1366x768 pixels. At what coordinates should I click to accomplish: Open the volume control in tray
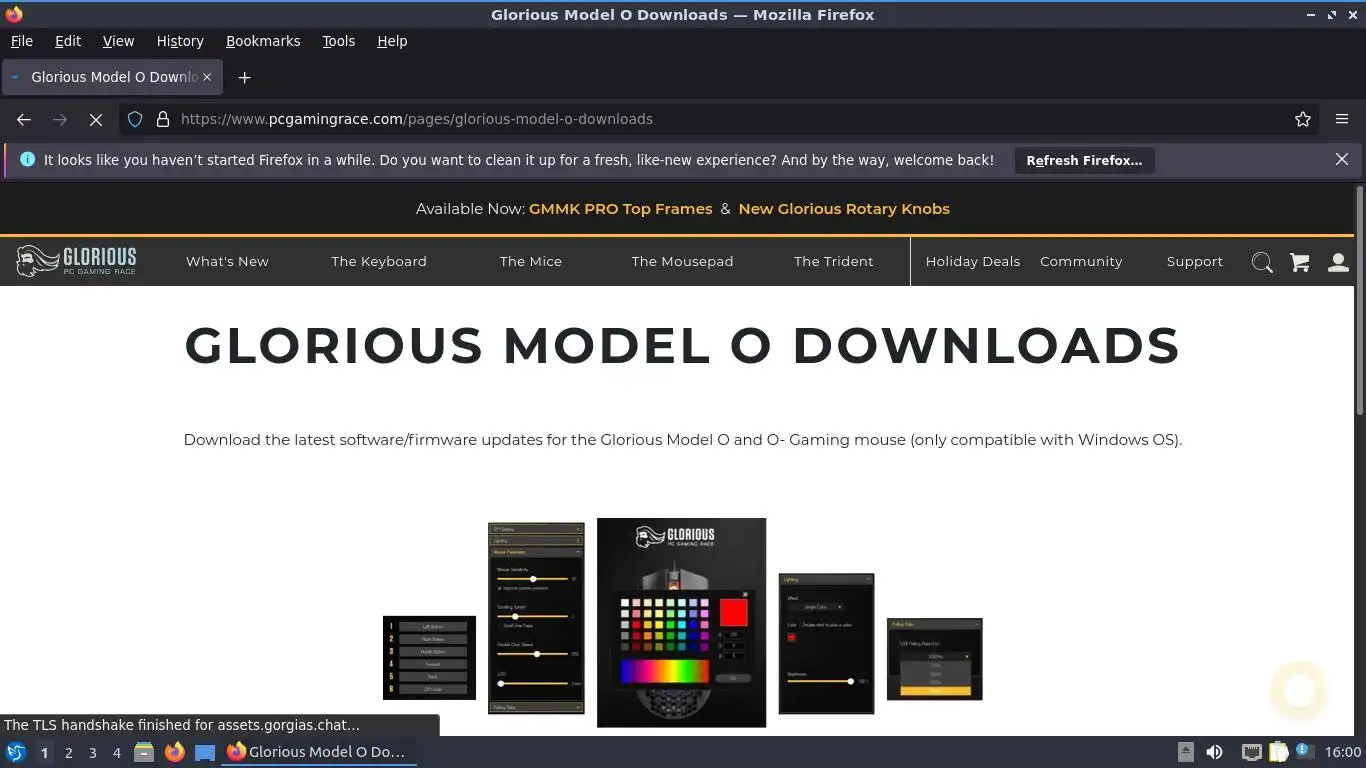pyautogui.click(x=1214, y=752)
